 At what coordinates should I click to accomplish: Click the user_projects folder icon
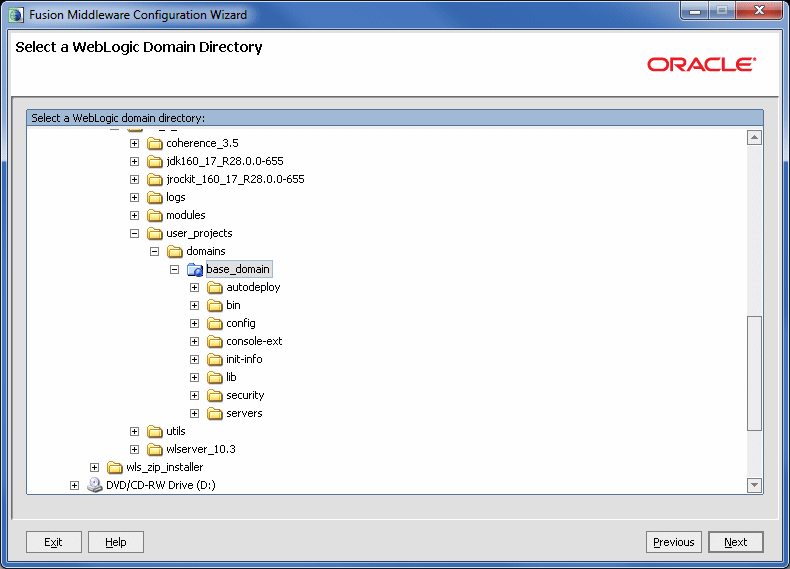click(155, 233)
